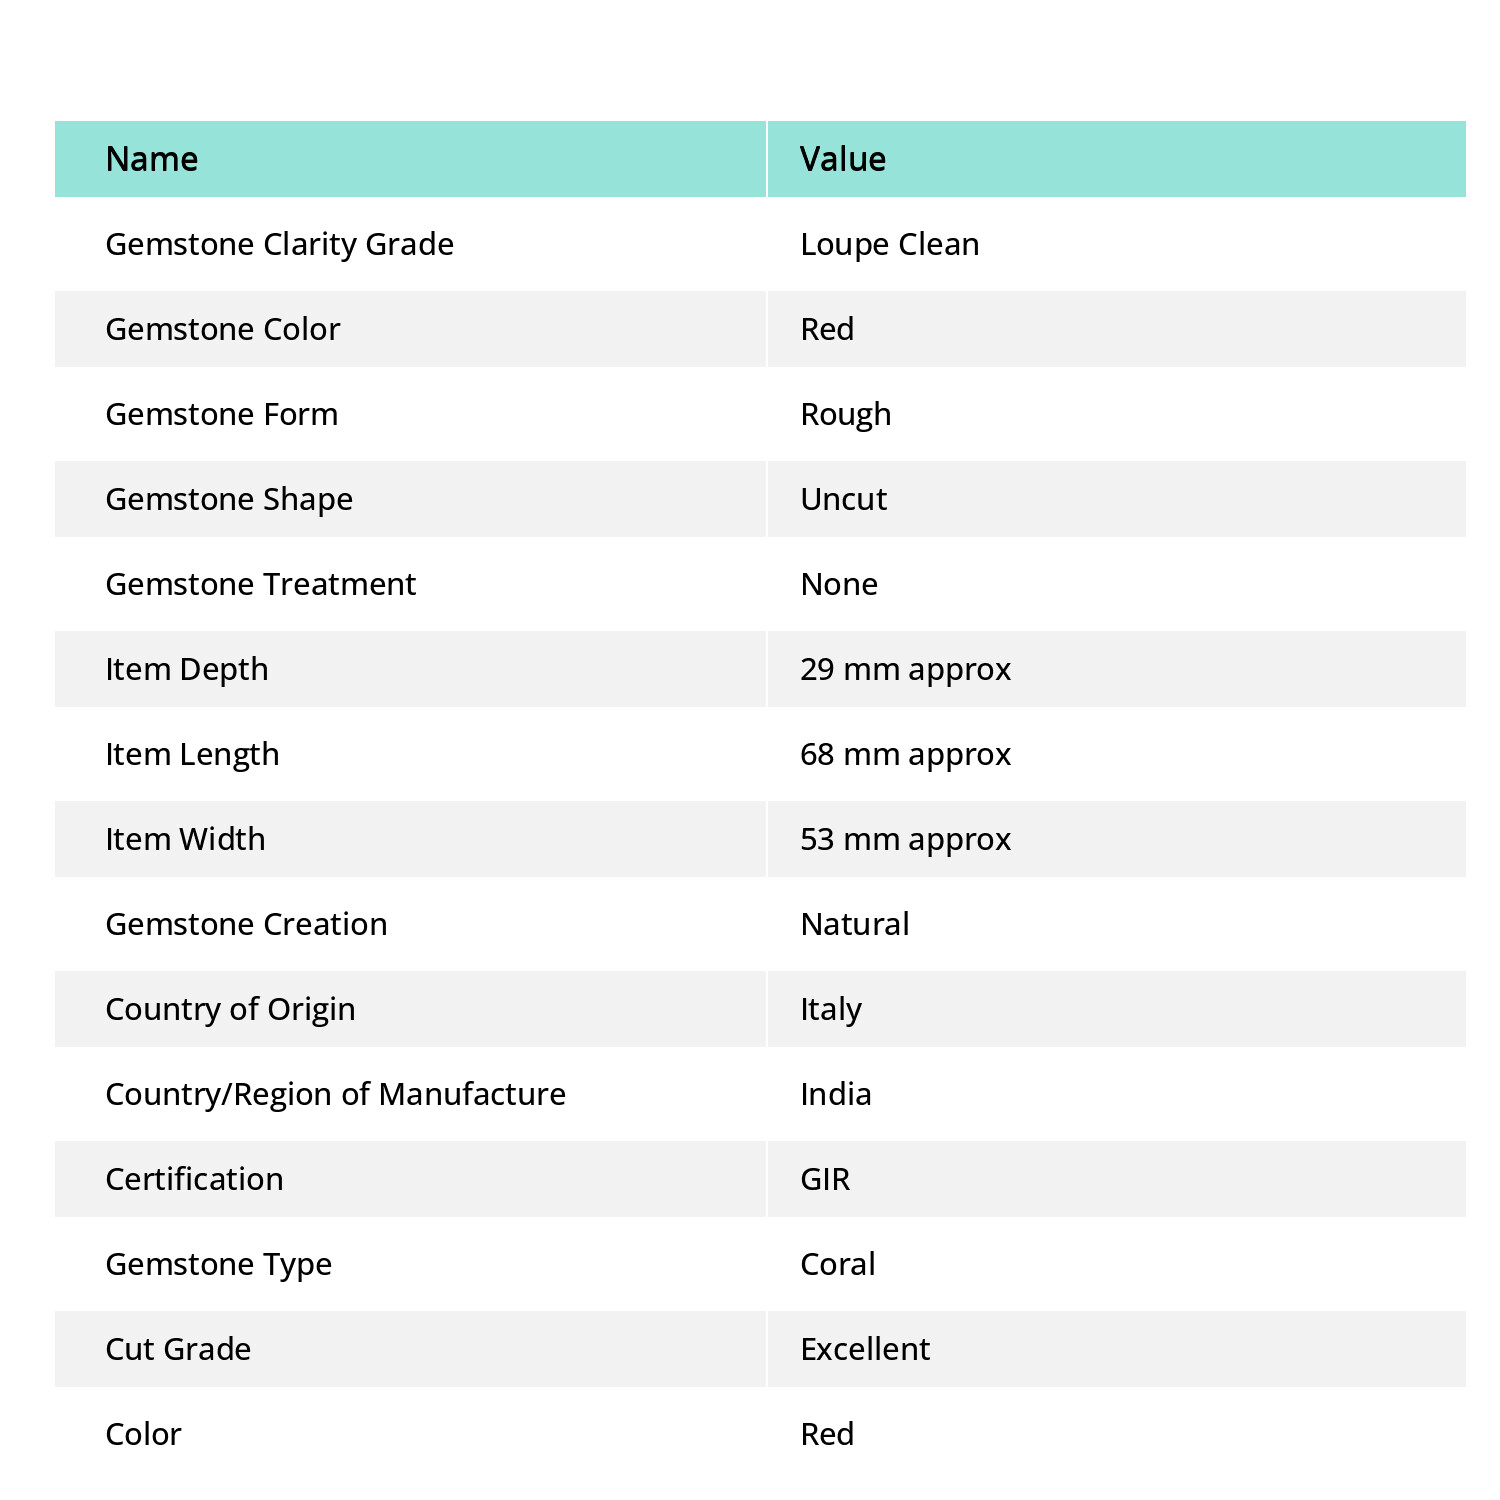This screenshot has height=1500, width=1500.
Task: Select the 68 mm approx length value
Action: coord(906,755)
